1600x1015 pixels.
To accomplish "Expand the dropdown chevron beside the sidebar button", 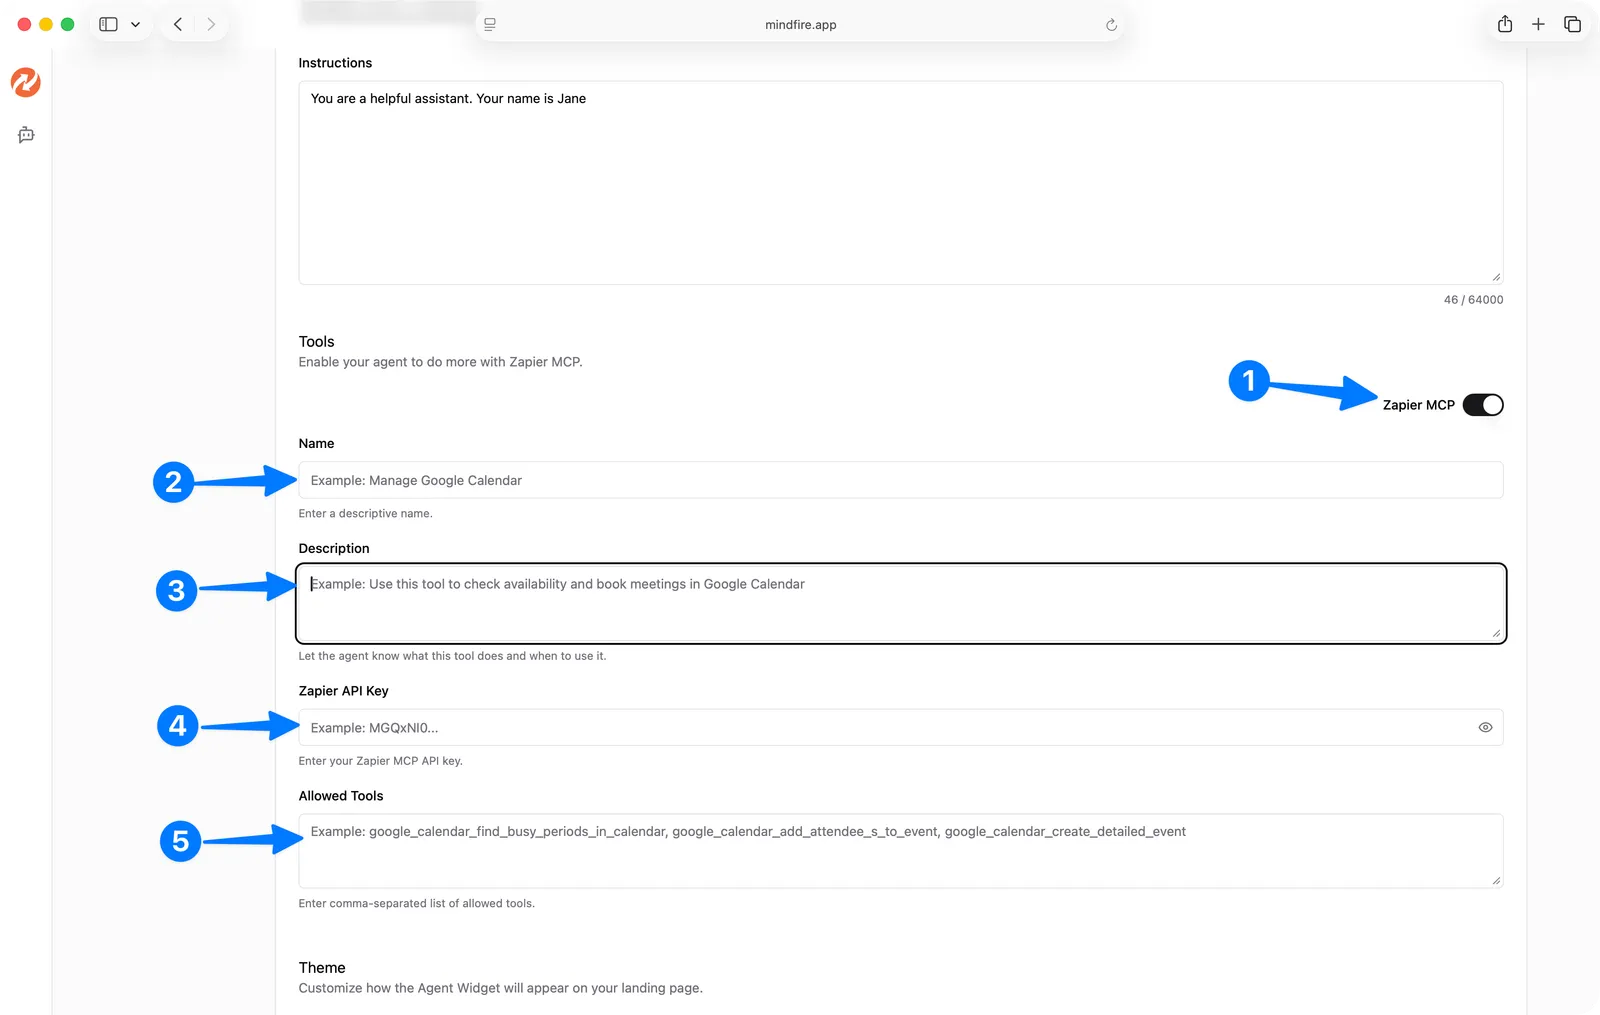I will click(135, 24).
